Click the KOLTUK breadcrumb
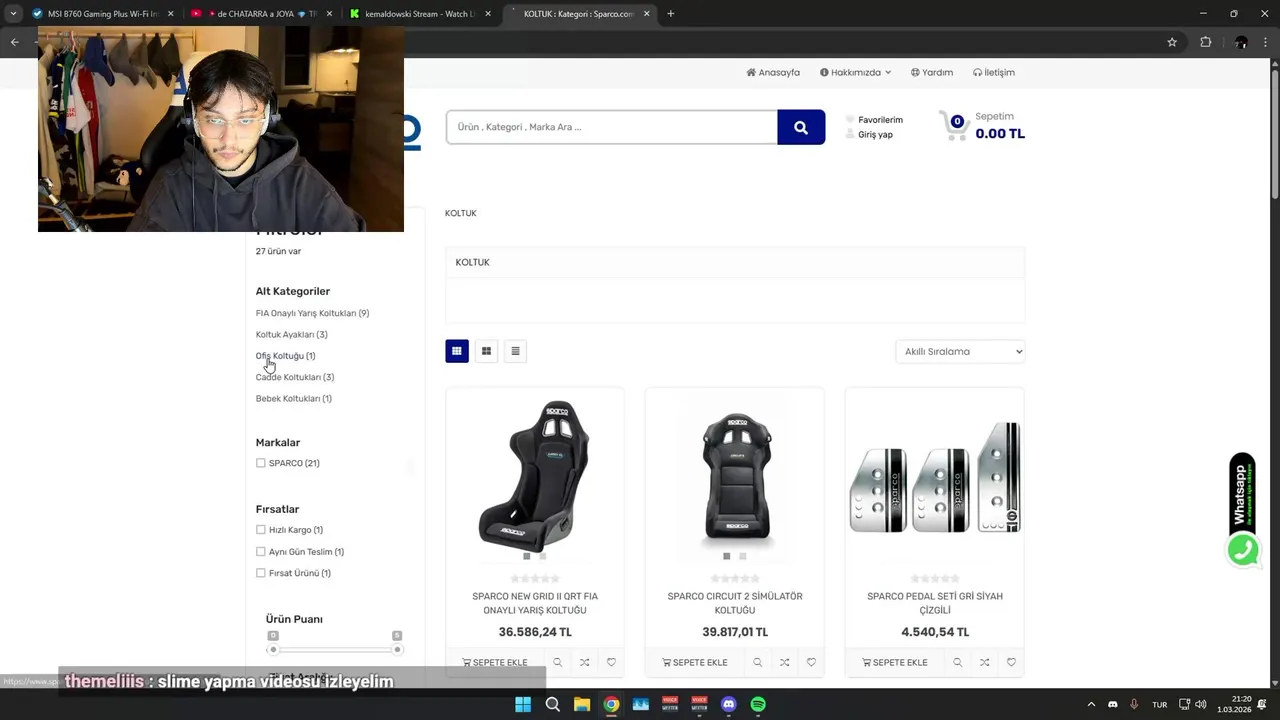This screenshot has height=720, width=1280. pos(461,213)
